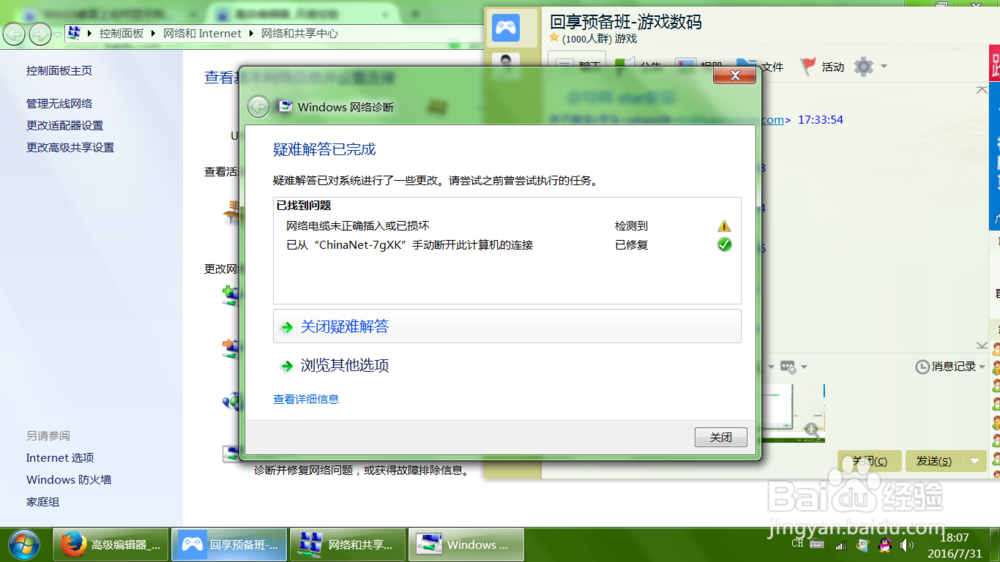
Task: Click green arrow icon next to 关闭疑难解答
Action: (x=287, y=327)
